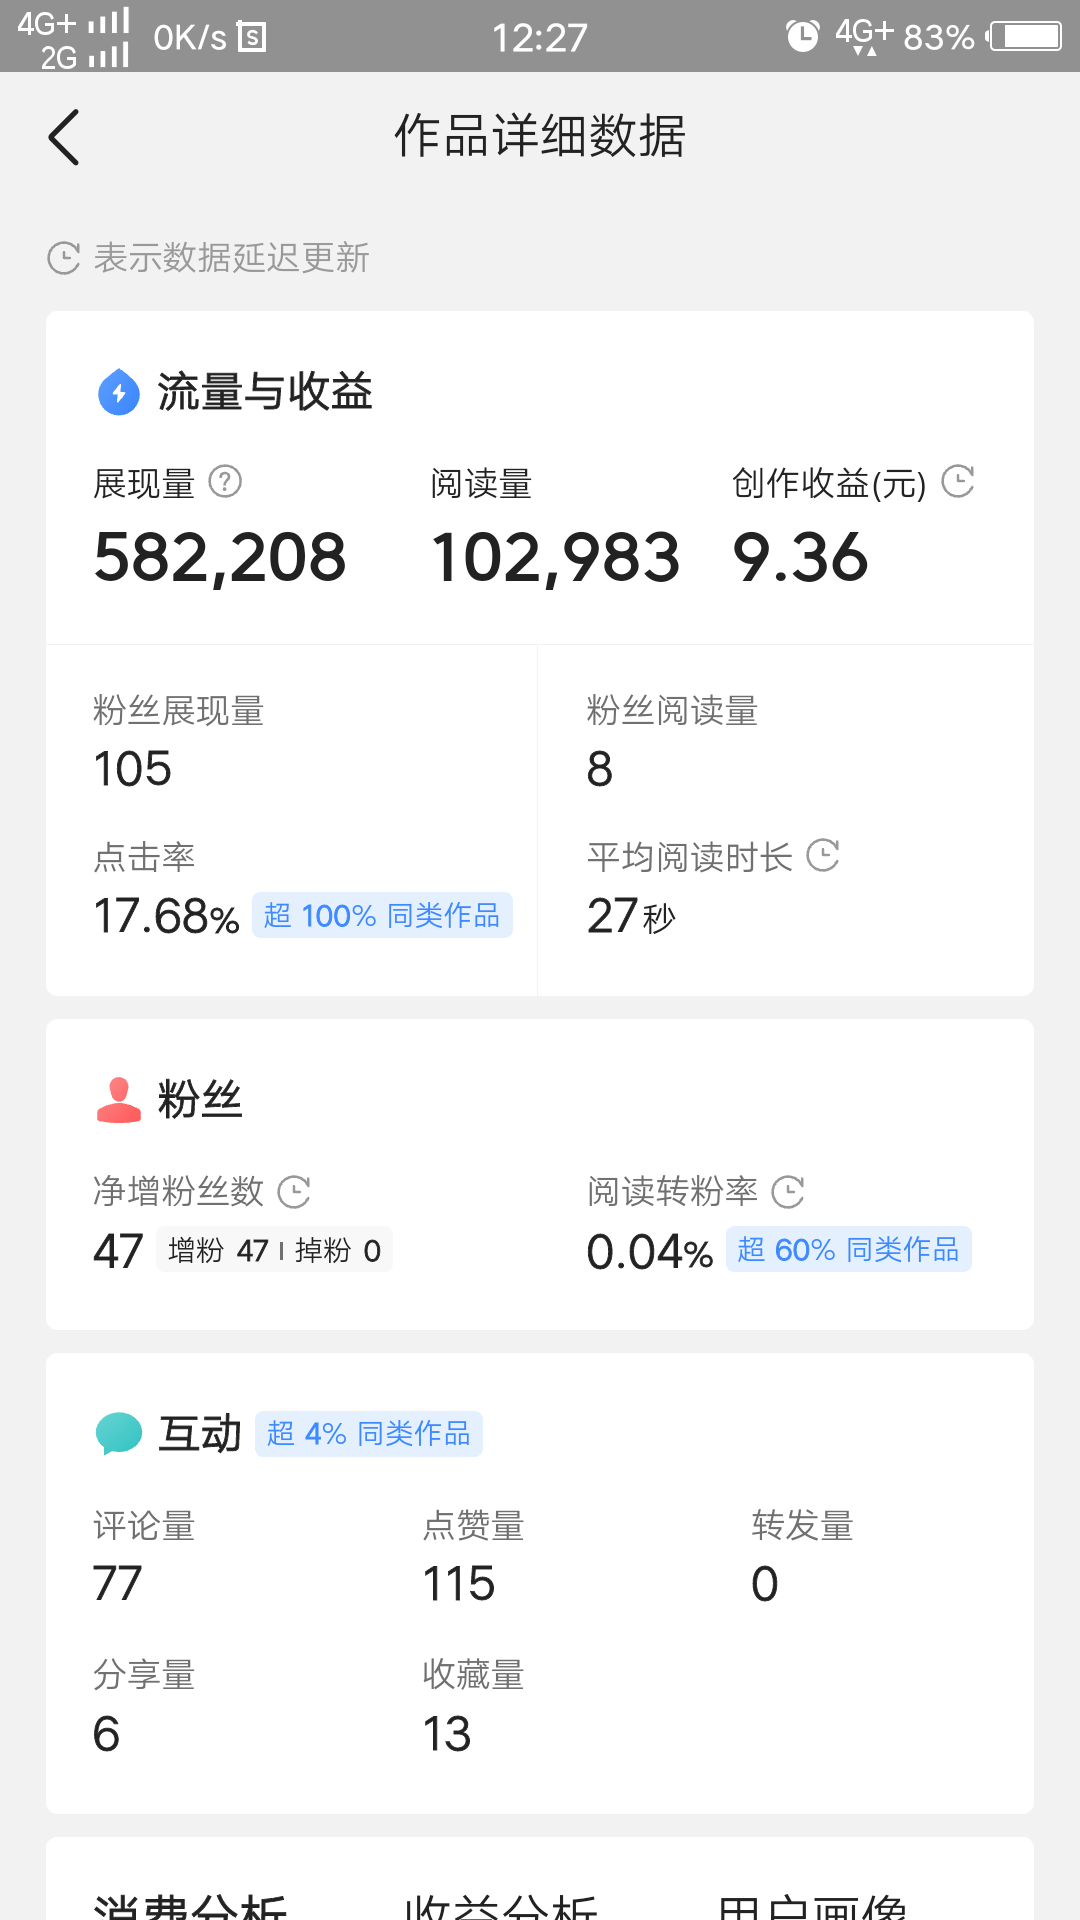
Task: Open the 收益分析 tab
Action: coord(500,1906)
